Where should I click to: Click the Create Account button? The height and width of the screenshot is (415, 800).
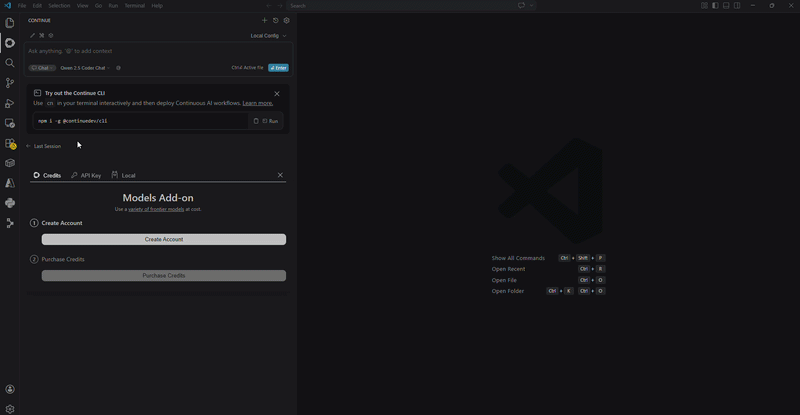164,239
